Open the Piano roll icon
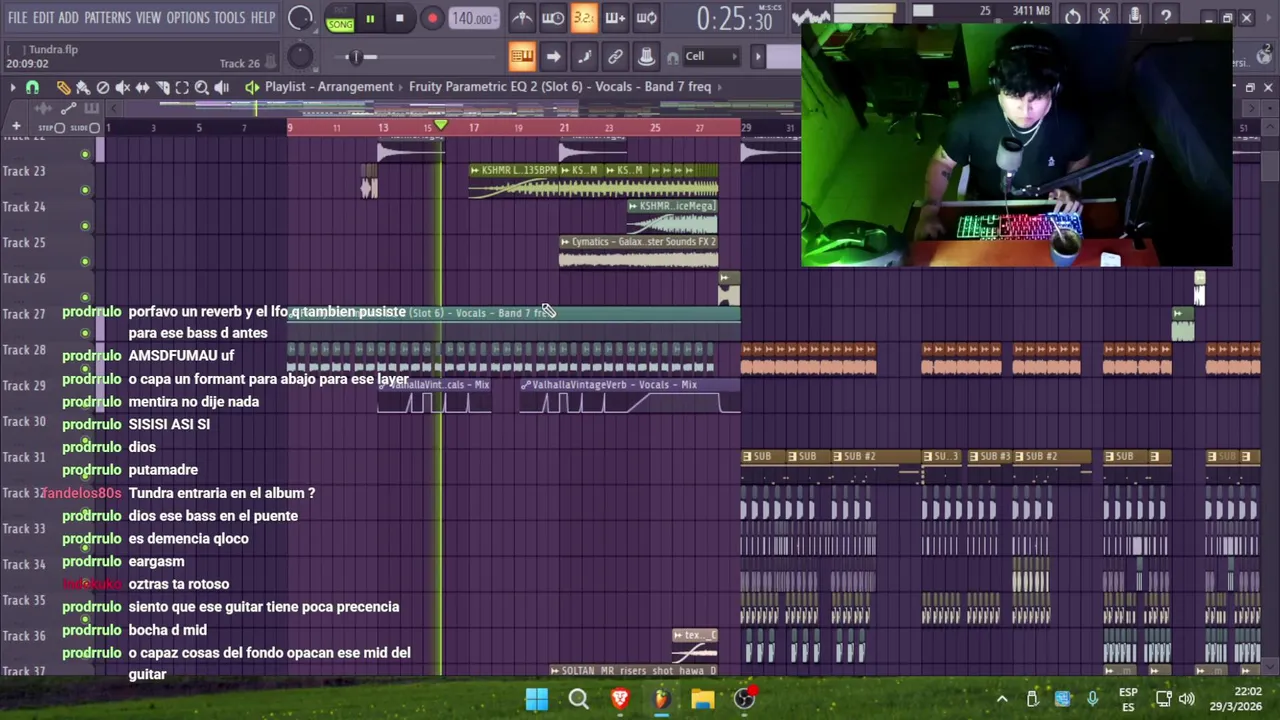This screenshot has width=1280, height=720. [x=584, y=56]
